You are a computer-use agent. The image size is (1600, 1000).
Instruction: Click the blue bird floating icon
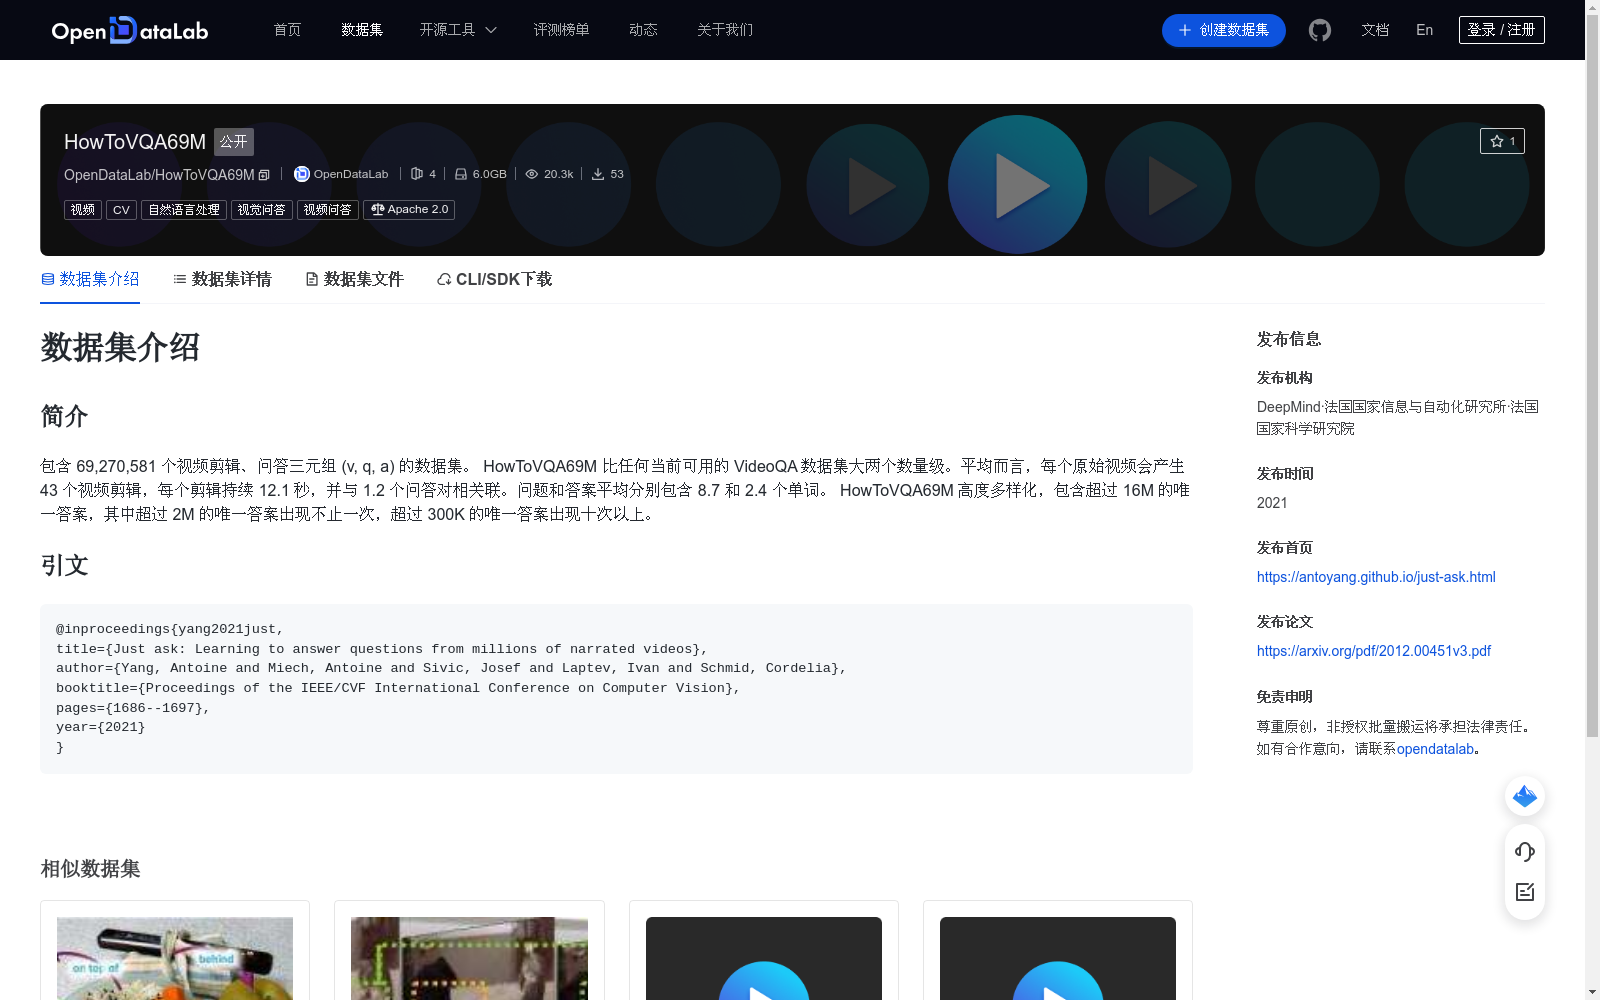pos(1525,796)
